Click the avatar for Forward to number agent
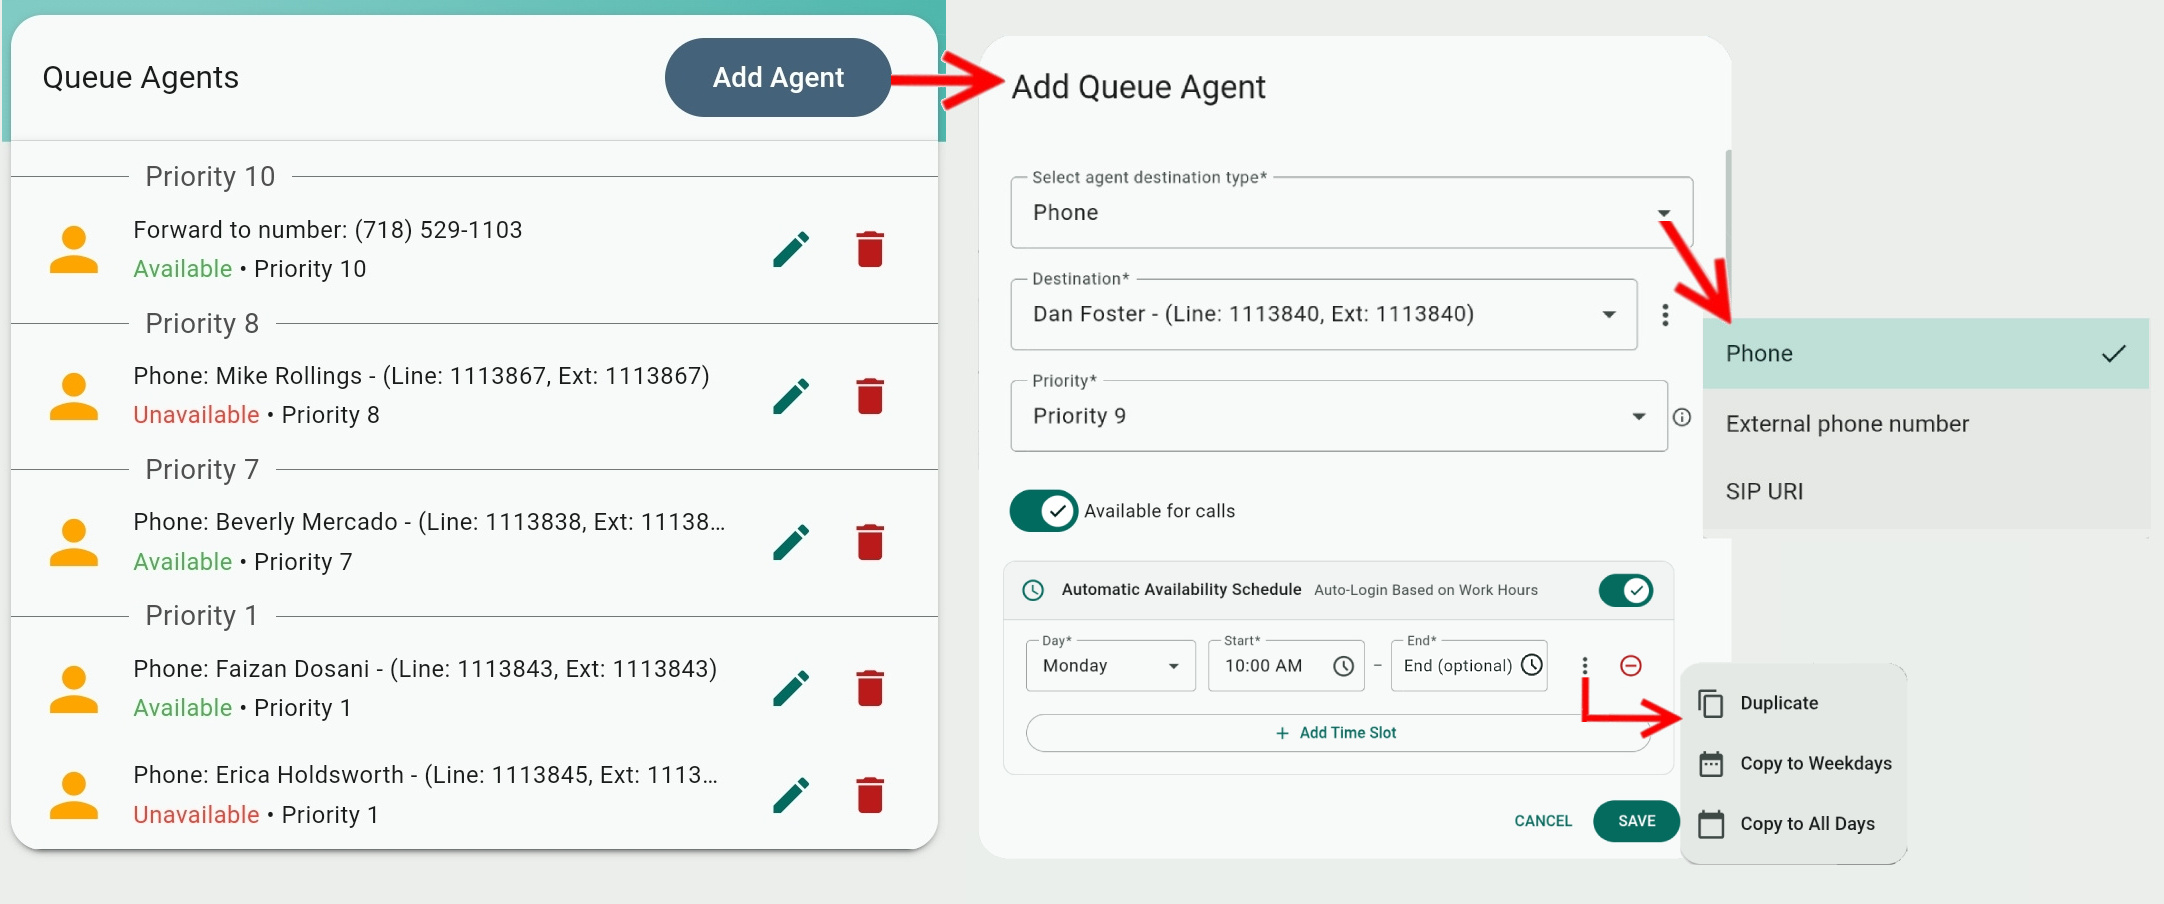 click(x=74, y=249)
